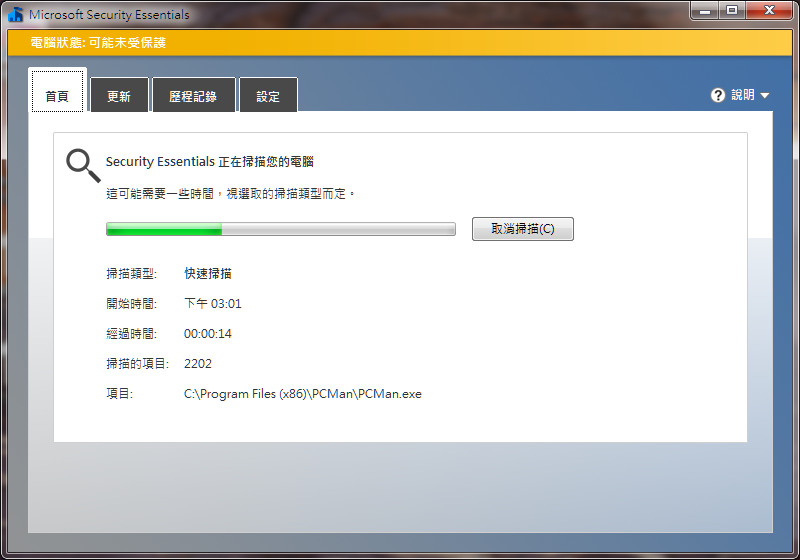
Task: Click the start time 下午 03:01 value
Action: tap(213, 304)
